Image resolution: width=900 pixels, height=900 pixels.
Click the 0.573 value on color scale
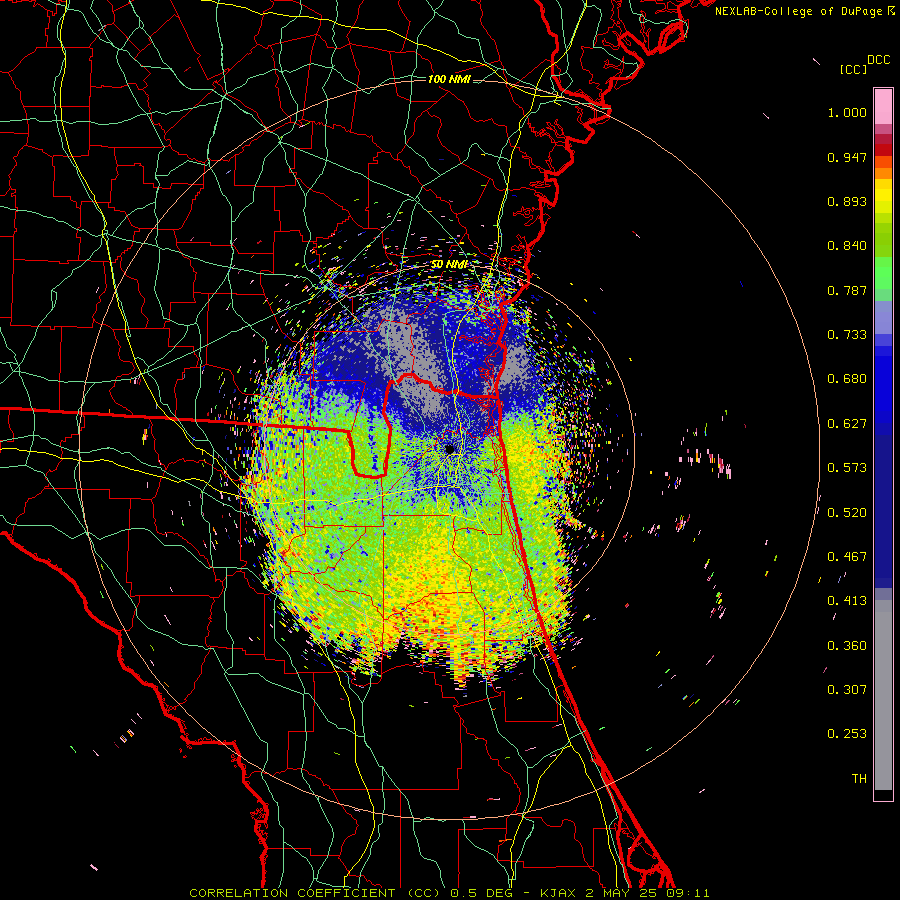pos(847,468)
